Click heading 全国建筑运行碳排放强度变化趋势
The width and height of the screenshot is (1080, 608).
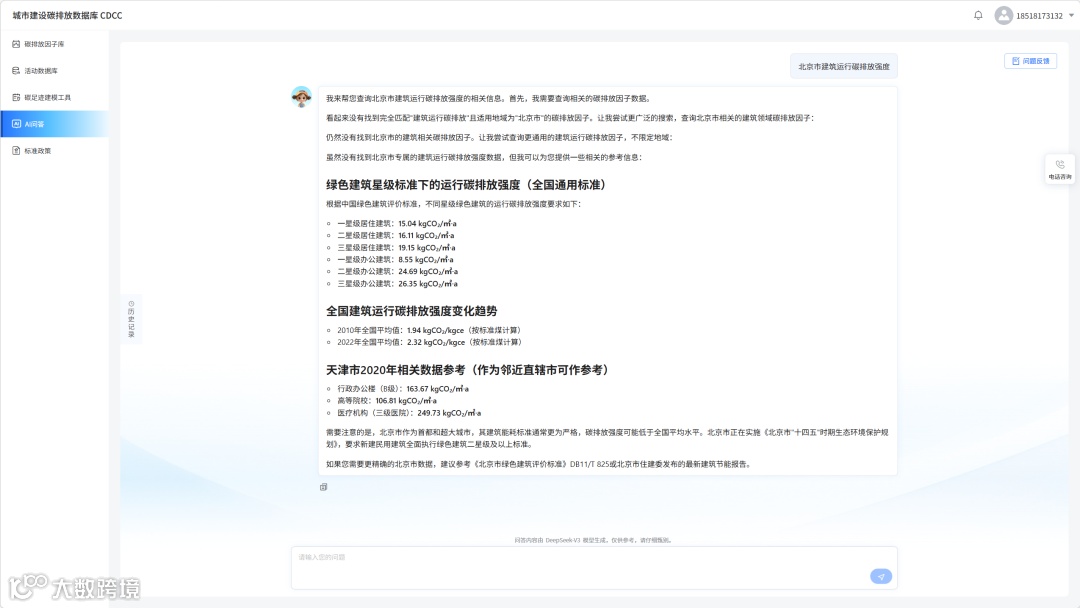pos(411,311)
